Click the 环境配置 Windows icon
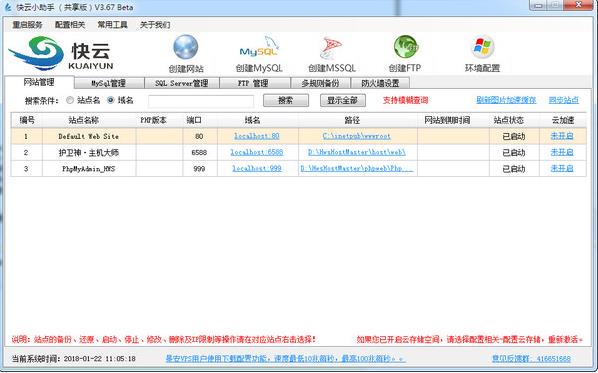 click(482, 47)
